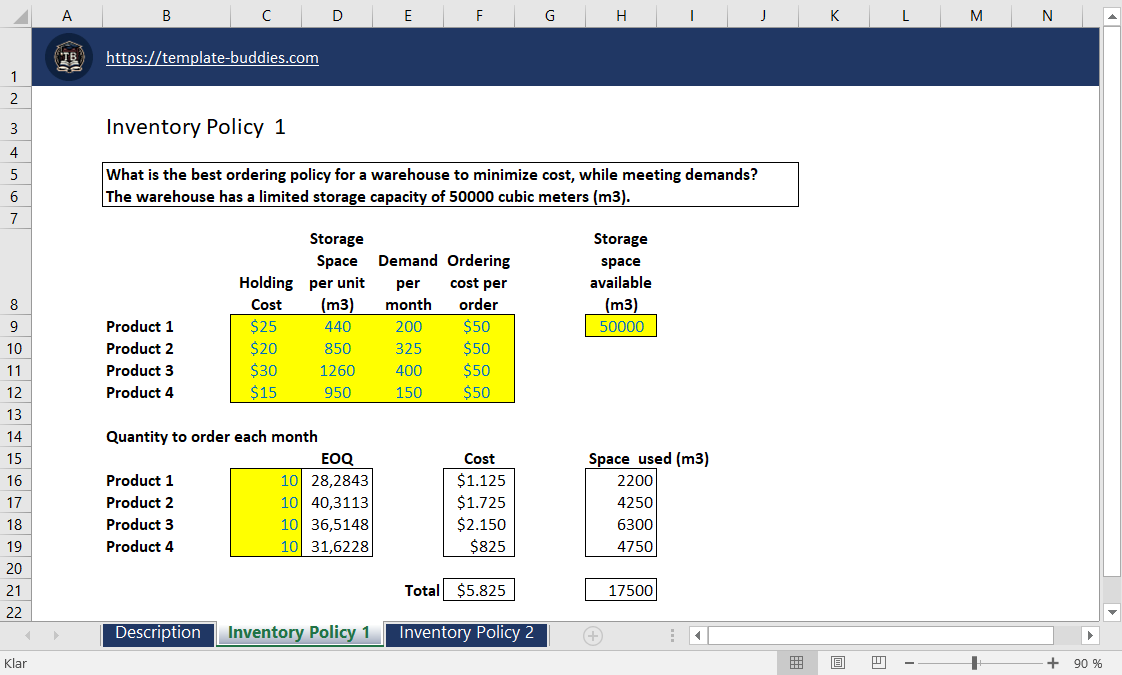Click the right sheet navigation arrow

click(55, 634)
